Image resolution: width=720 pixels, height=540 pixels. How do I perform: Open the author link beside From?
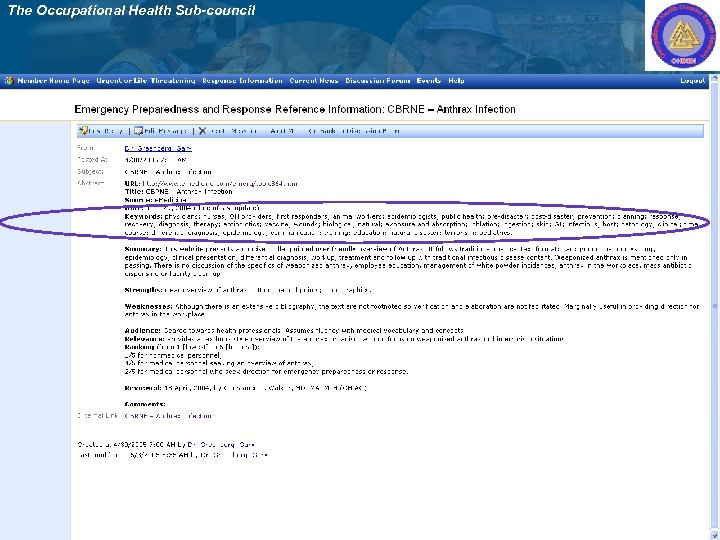158,148
